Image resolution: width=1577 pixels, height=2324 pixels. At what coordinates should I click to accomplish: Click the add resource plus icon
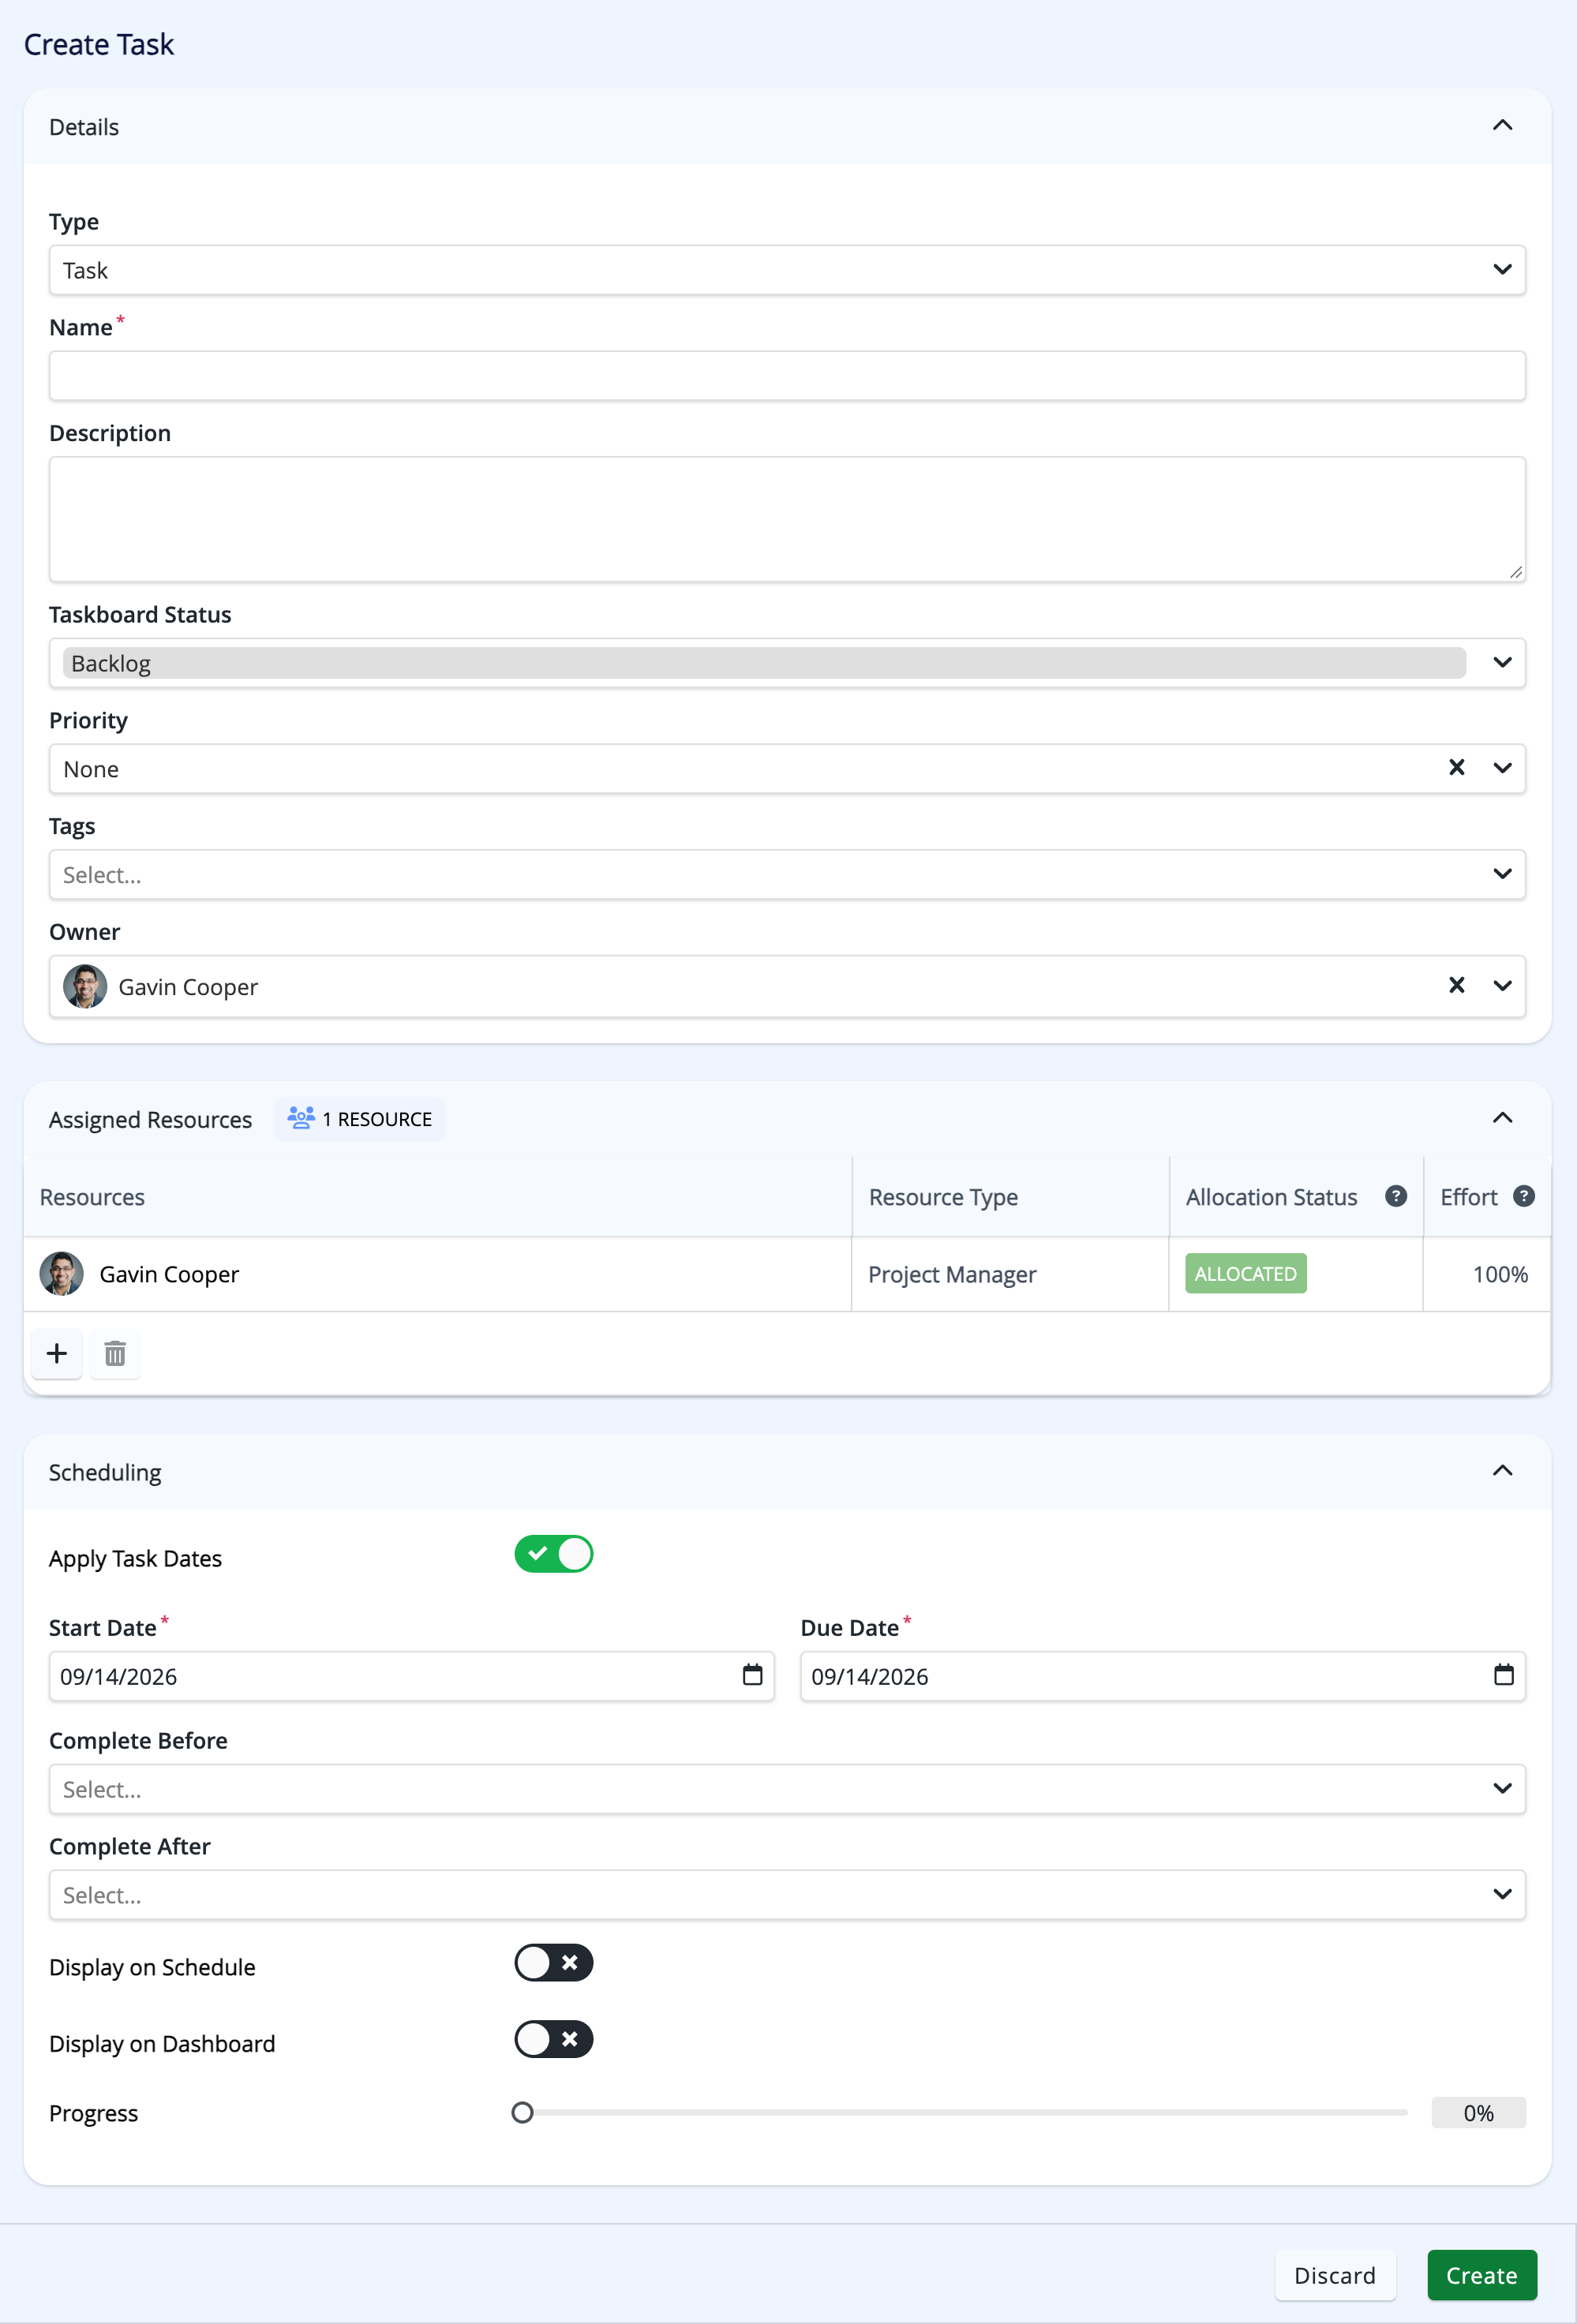click(x=57, y=1353)
